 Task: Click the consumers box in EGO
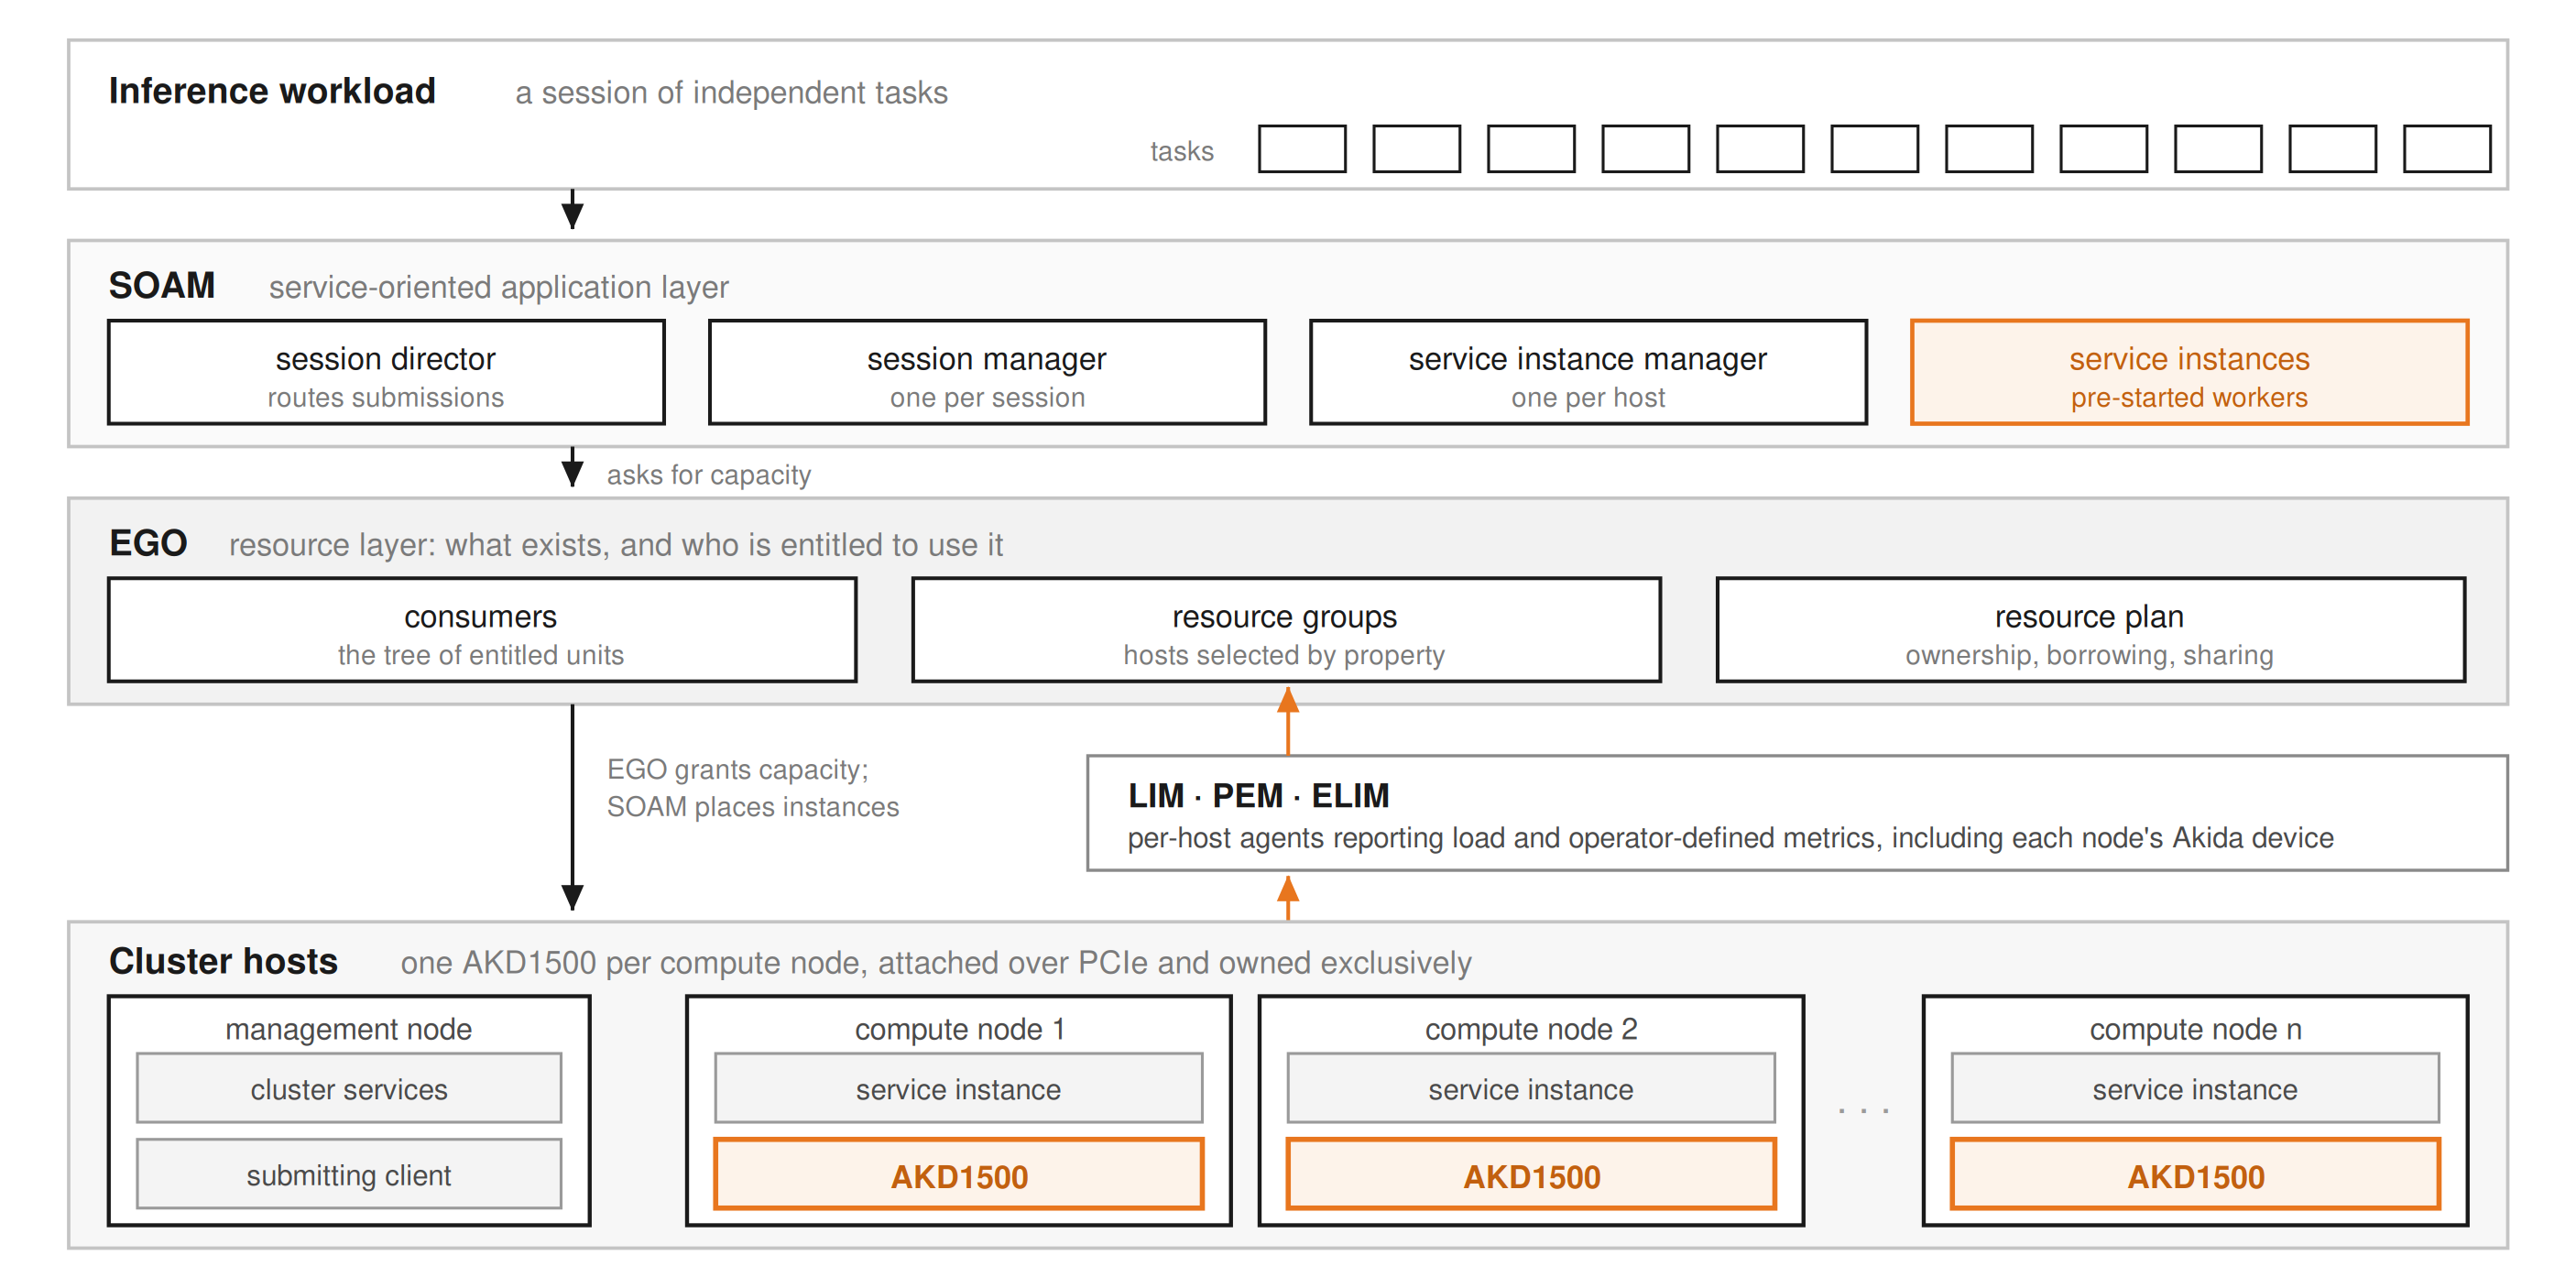point(482,630)
